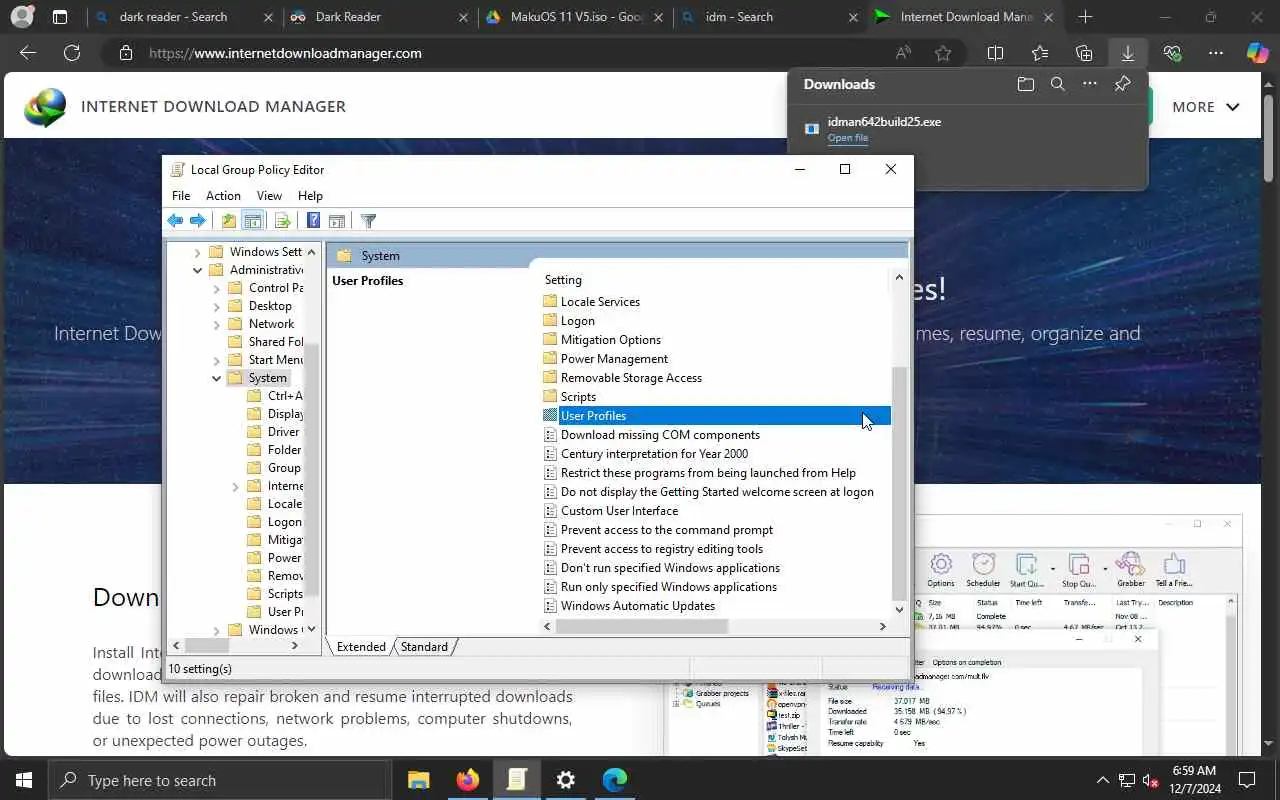
Task: Open the Help menu
Action: pos(310,196)
